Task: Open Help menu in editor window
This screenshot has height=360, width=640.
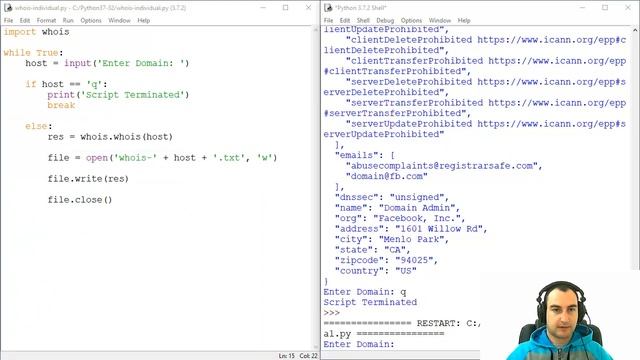Action: (x=144, y=20)
